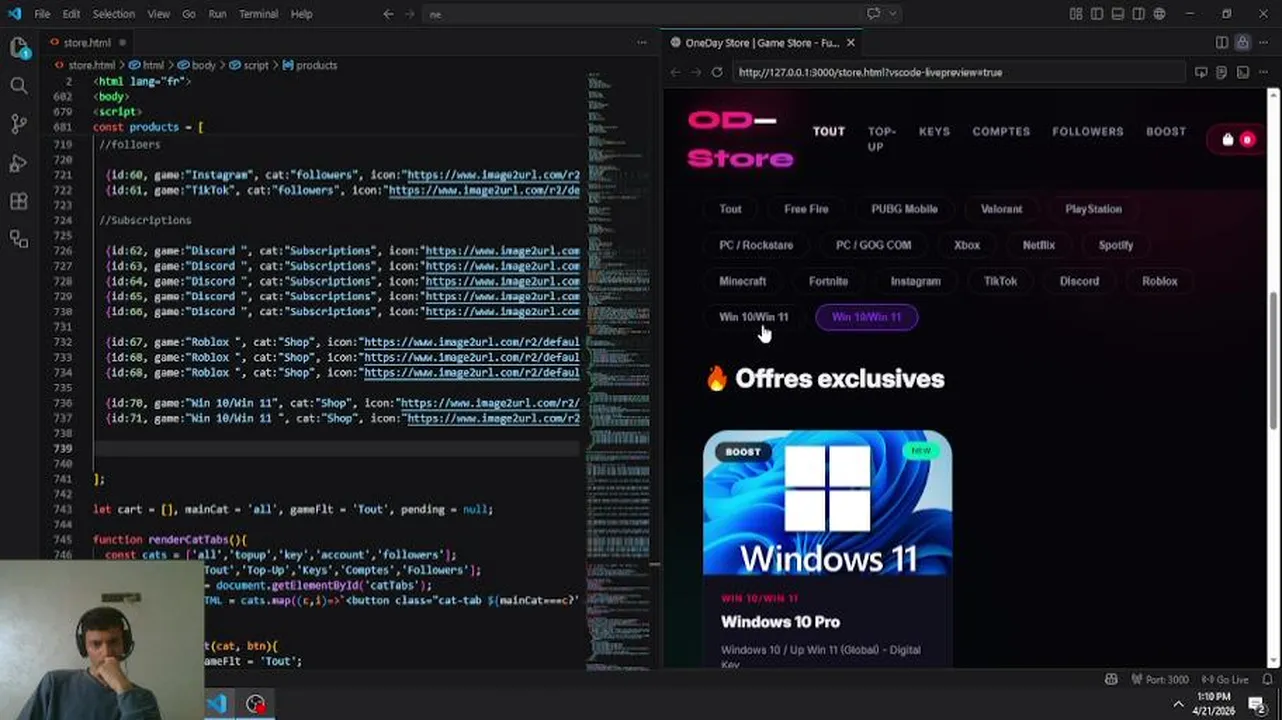1282x720 pixels.
Task: Open the Explorer view in activity bar
Action: point(18,47)
